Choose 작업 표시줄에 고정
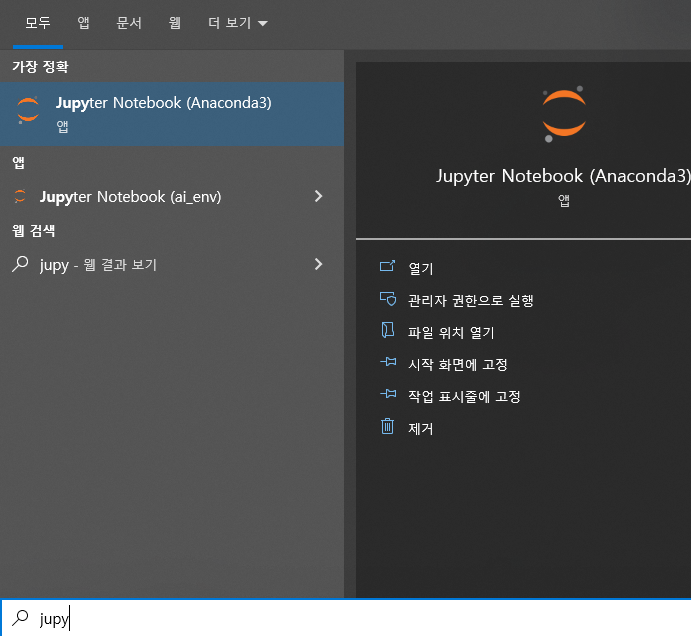This screenshot has height=636, width=691. (x=464, y=397)
